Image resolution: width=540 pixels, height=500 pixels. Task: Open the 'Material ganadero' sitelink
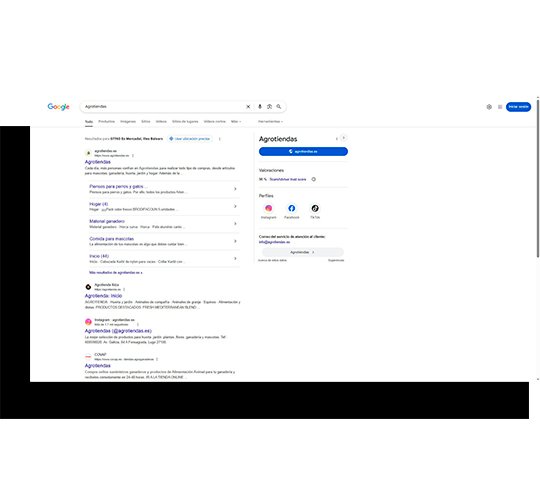pos(107,221)
